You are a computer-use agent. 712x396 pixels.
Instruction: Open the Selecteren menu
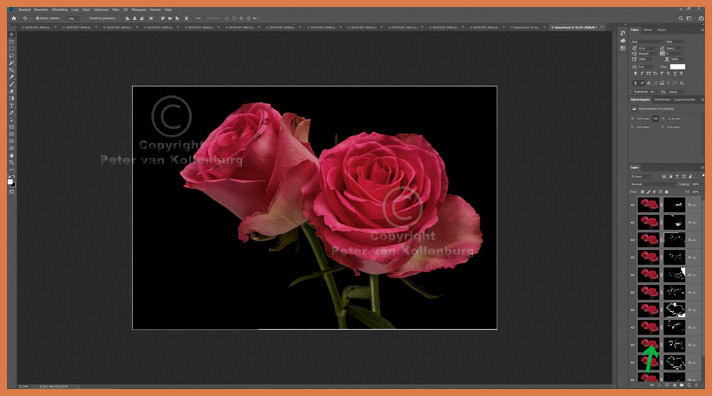(101, 10)
